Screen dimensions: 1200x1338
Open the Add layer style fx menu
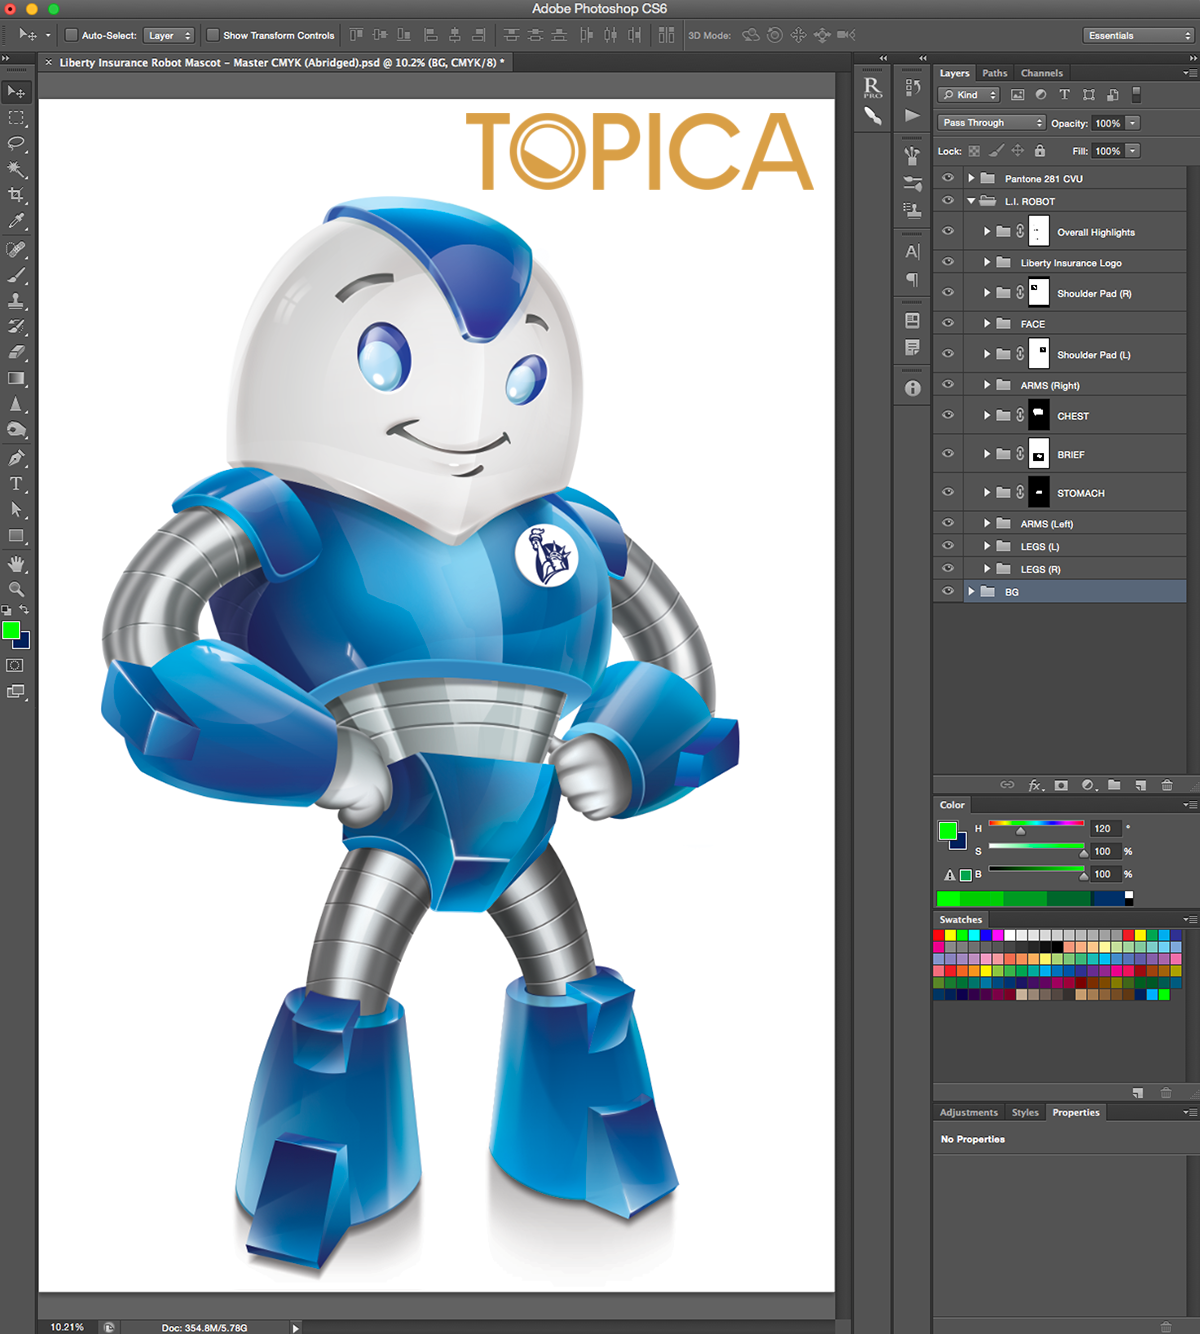click(x=1034, y=785)
